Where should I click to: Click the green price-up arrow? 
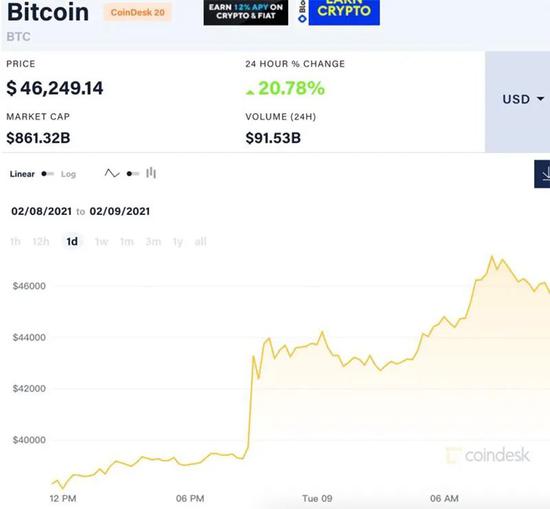[x=250, y=93]
